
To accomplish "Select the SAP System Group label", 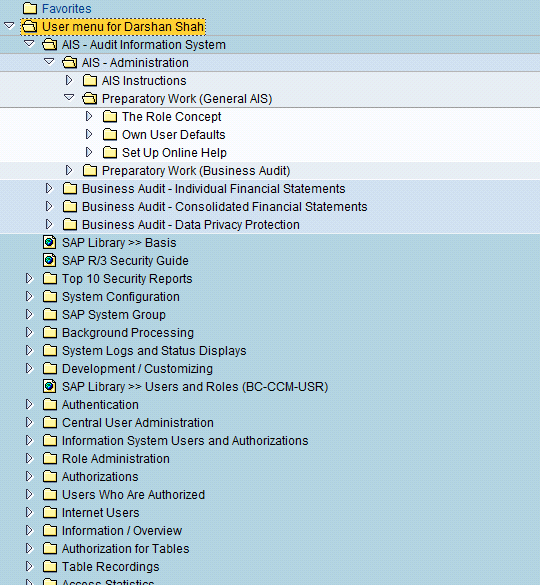I will click(x=113, y=315).
